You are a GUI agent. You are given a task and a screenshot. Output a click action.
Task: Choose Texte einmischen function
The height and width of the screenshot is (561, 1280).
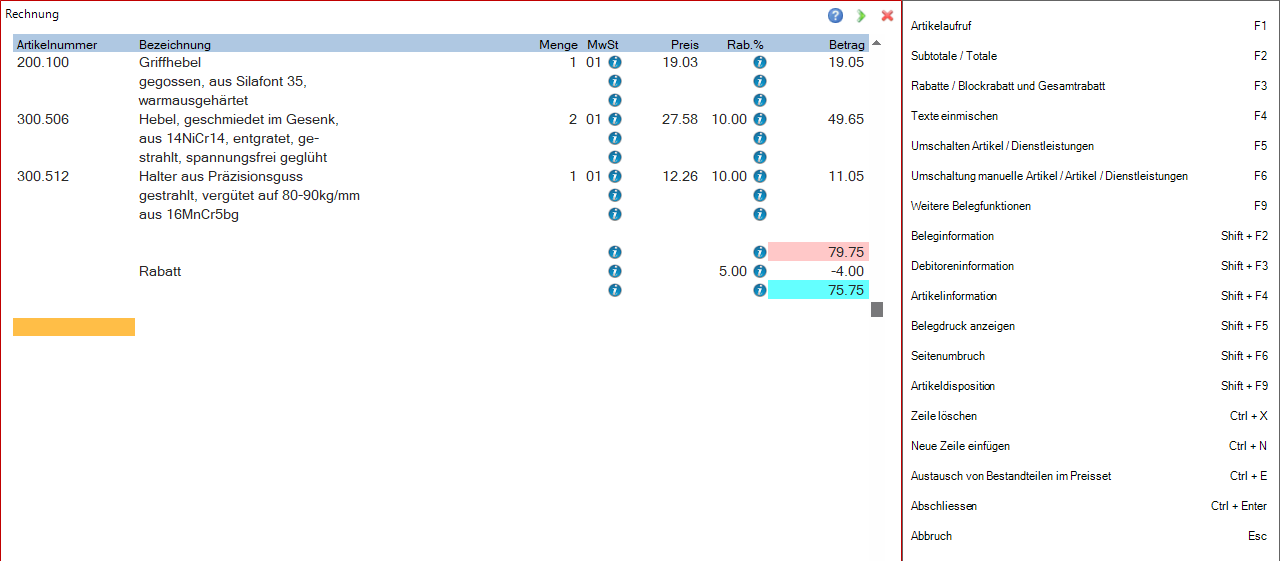[1089, 116]
